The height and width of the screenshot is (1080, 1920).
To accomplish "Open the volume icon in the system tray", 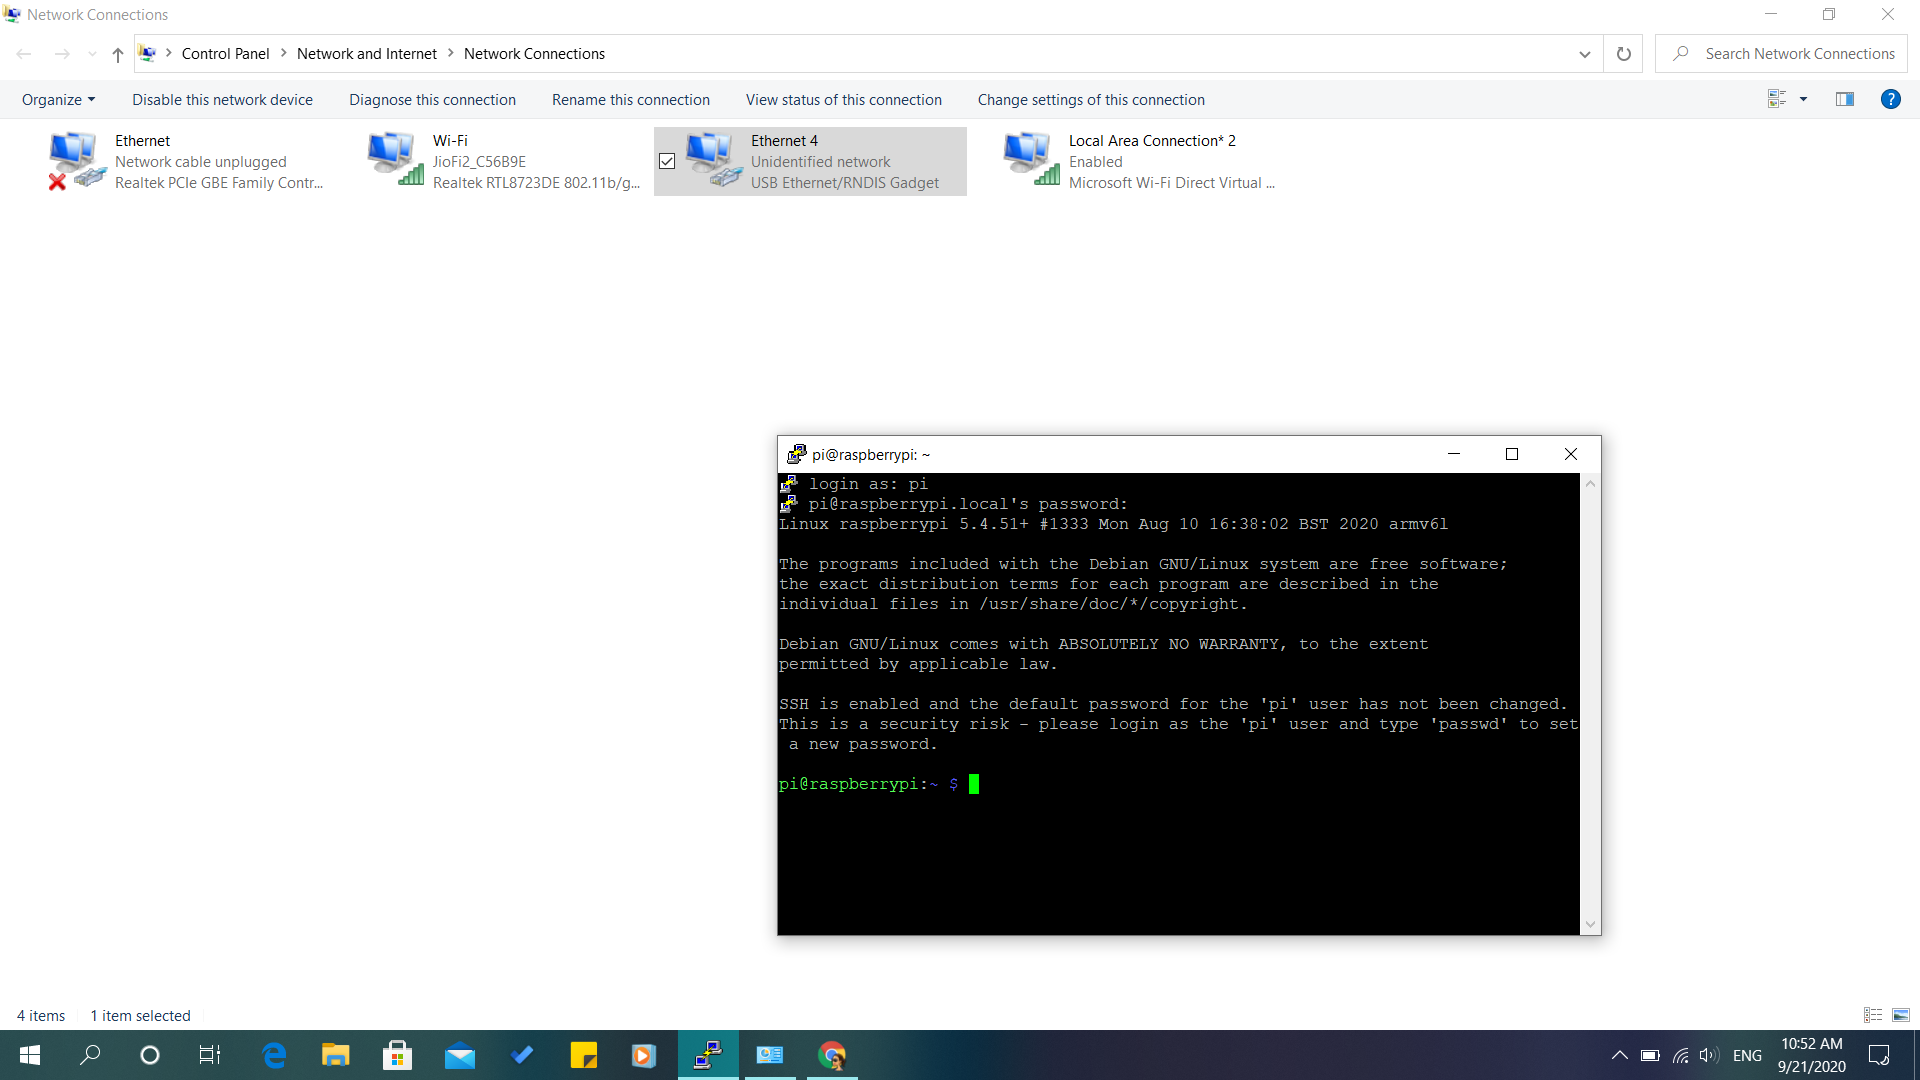I will pyautogui.click(x=1708, y=1055).
